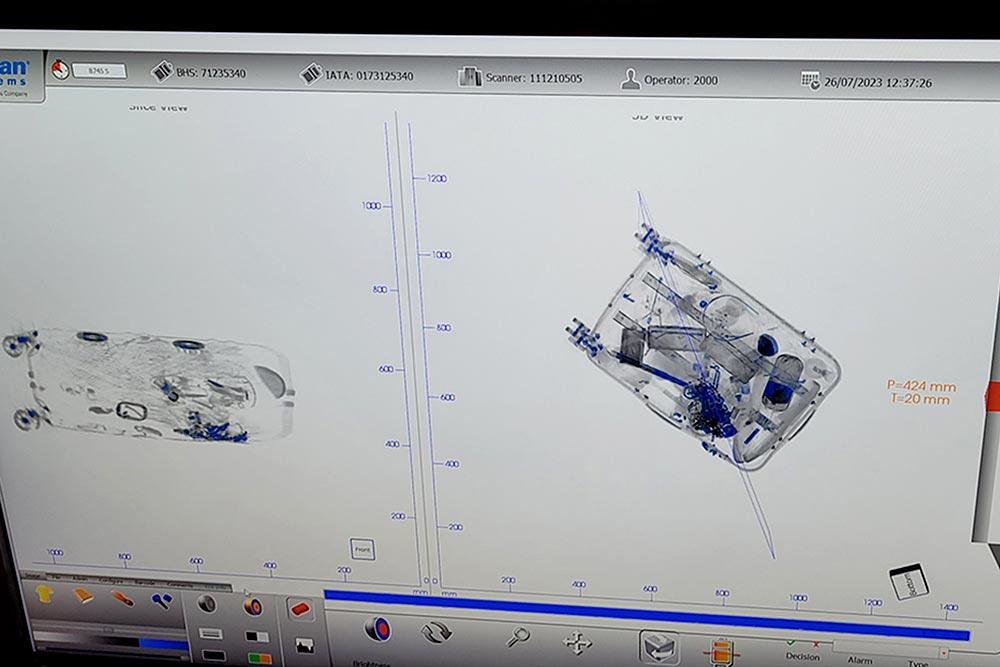Click the '26/07/2023 12:37:26' timestamp
Screen dimensions: 1000x667
pyautogui.click(x=878, y=83)
